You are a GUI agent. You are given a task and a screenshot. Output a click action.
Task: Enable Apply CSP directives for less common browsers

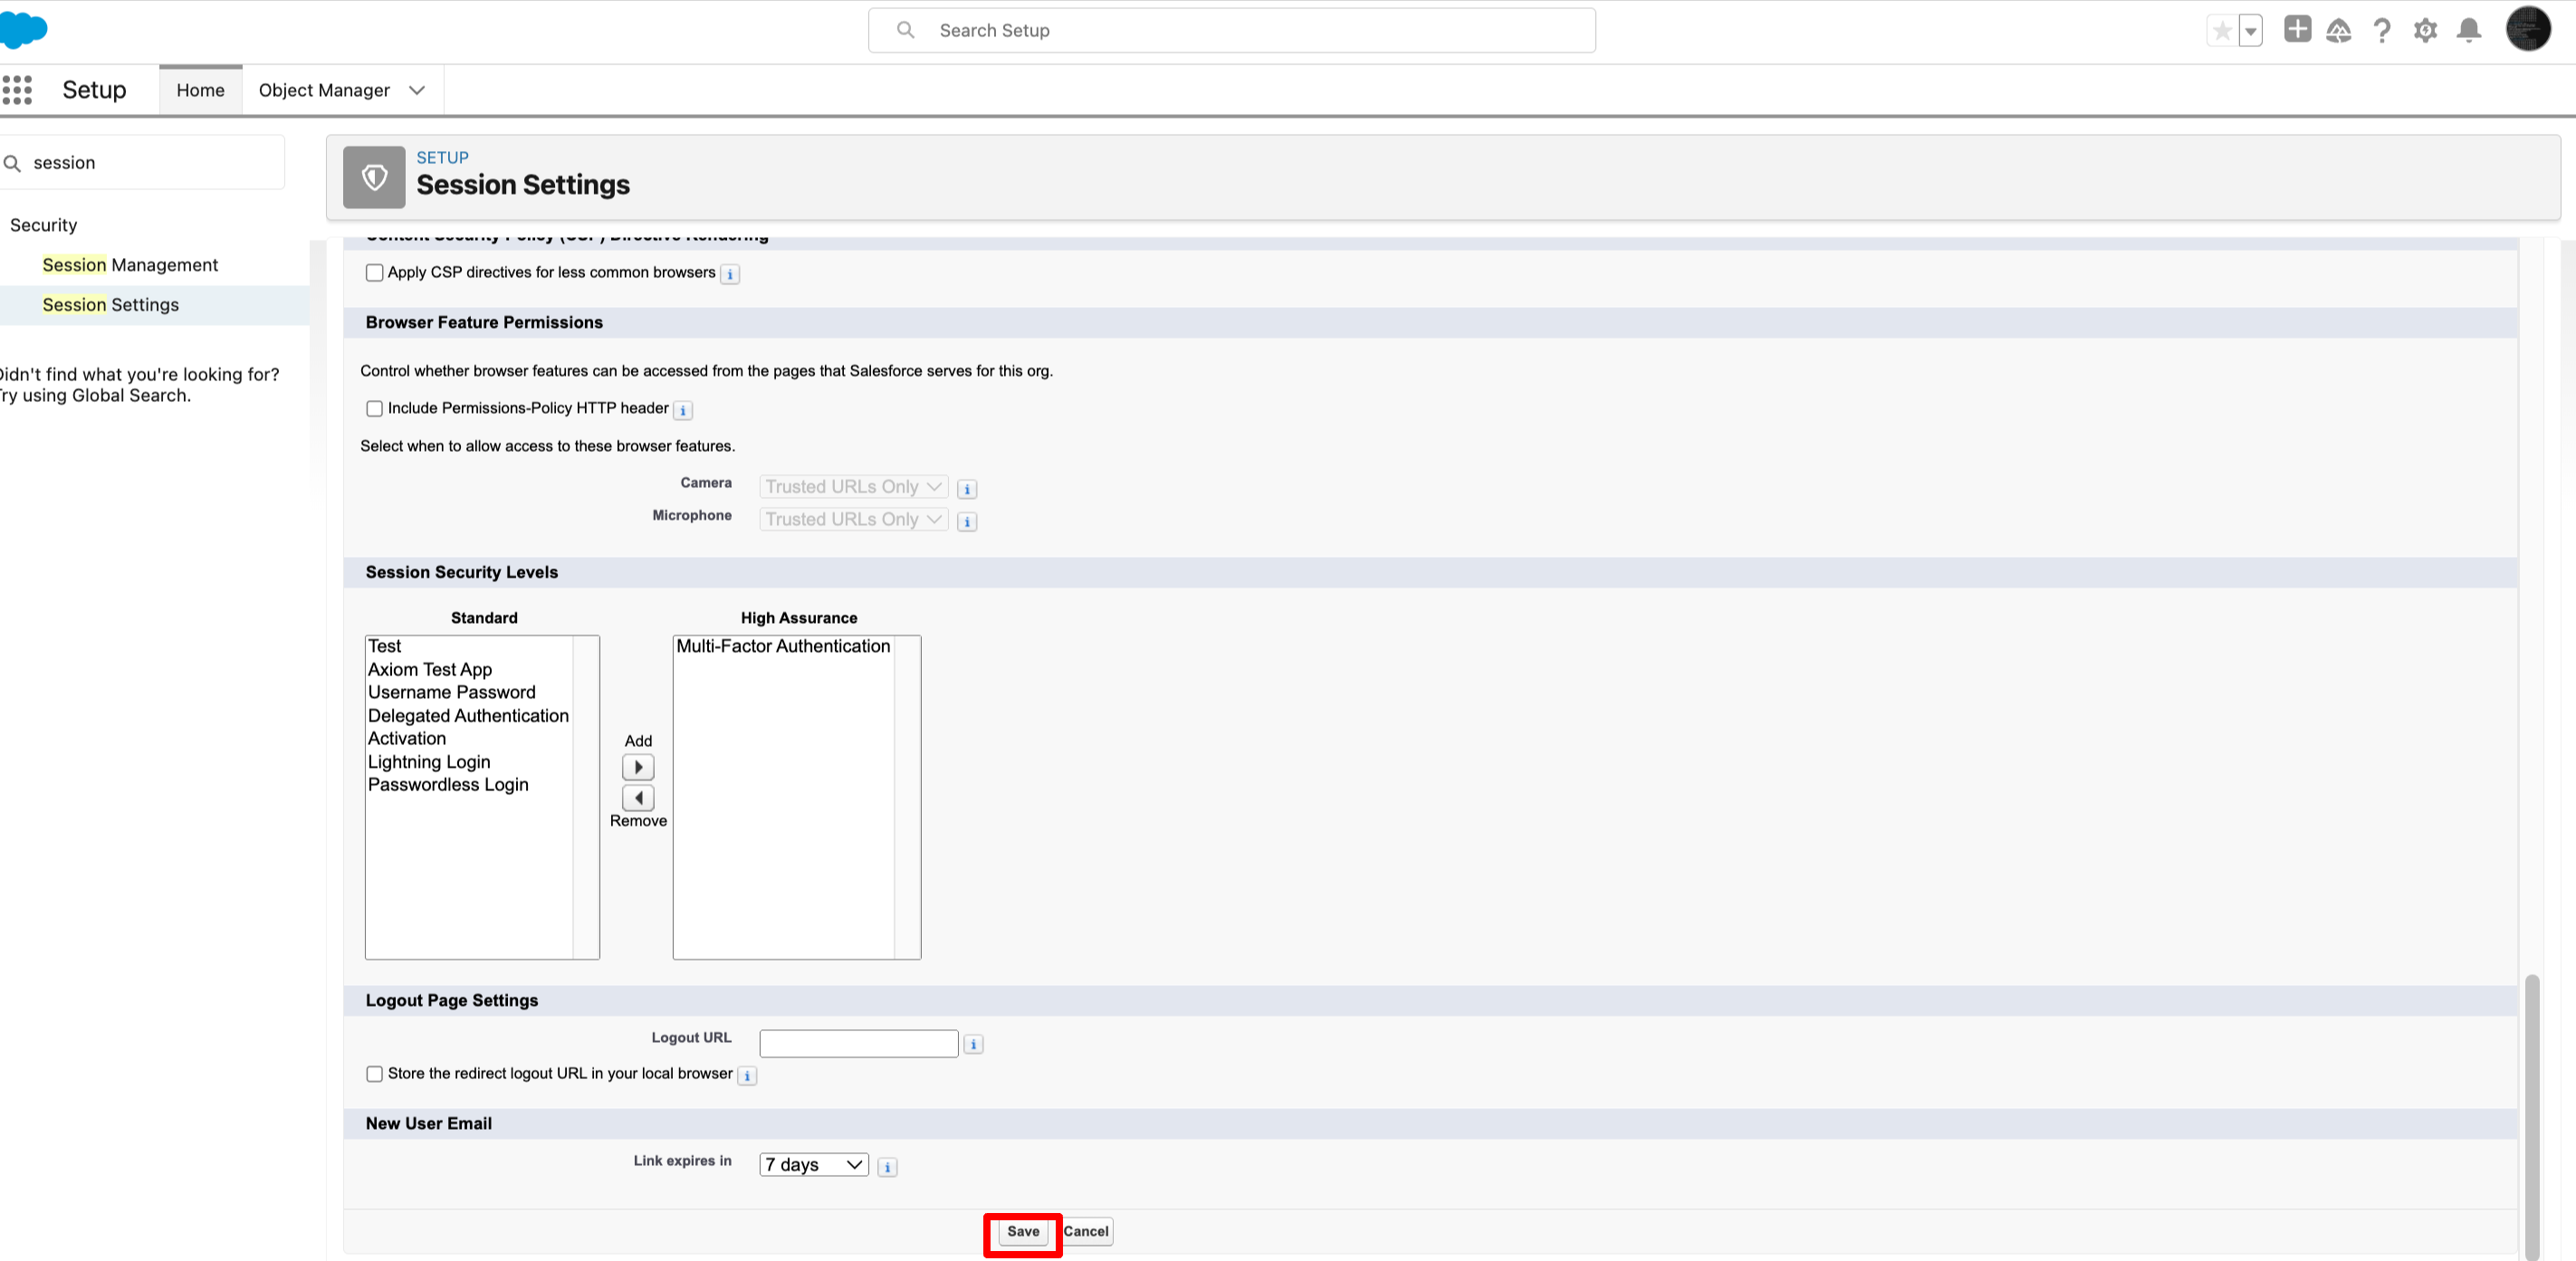[374, 272]
